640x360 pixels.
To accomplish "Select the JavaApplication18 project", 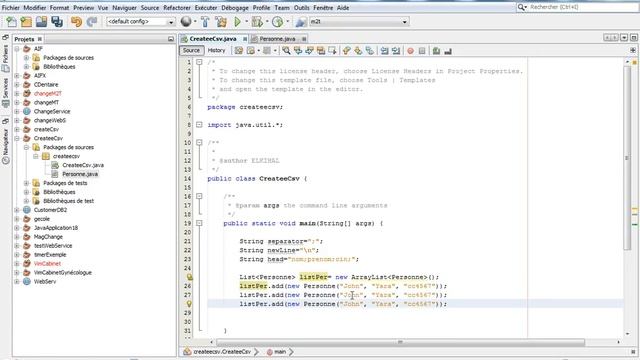I will pyautogui.click(x=56, y=228).
